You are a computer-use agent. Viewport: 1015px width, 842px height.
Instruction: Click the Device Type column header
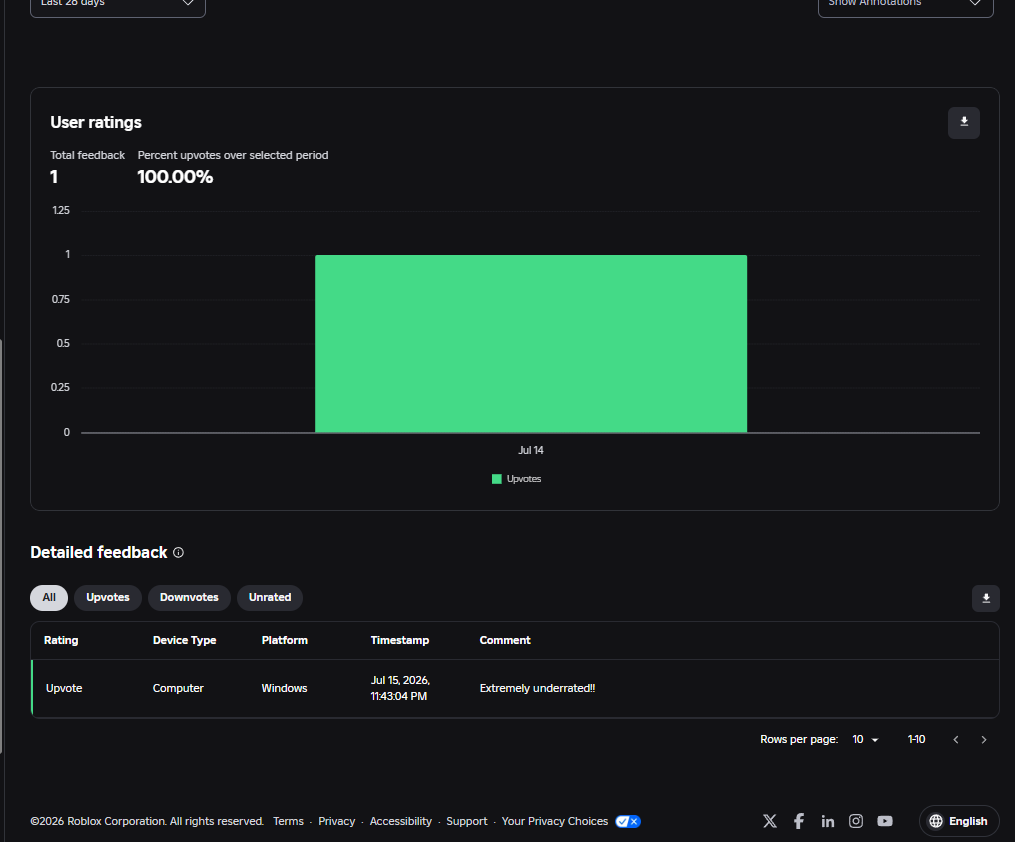tap(184, 640)
